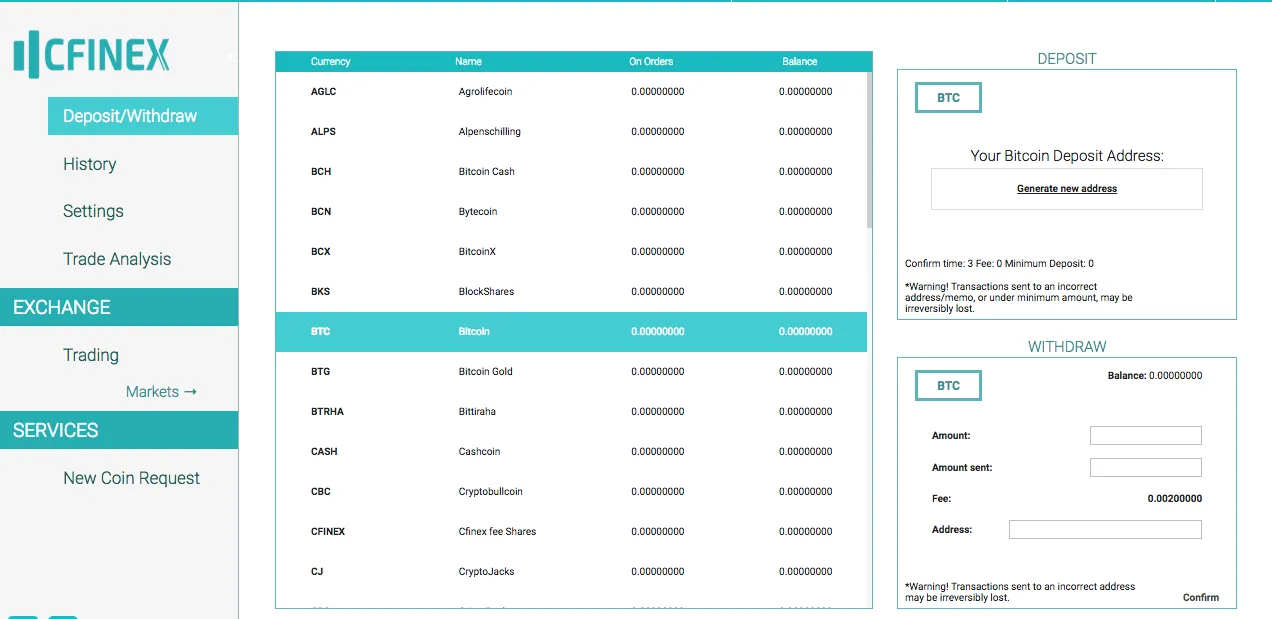The image size is (1272, 619).
Task: Click the withdraw Balance value
Action: [x=1176, y=376]
